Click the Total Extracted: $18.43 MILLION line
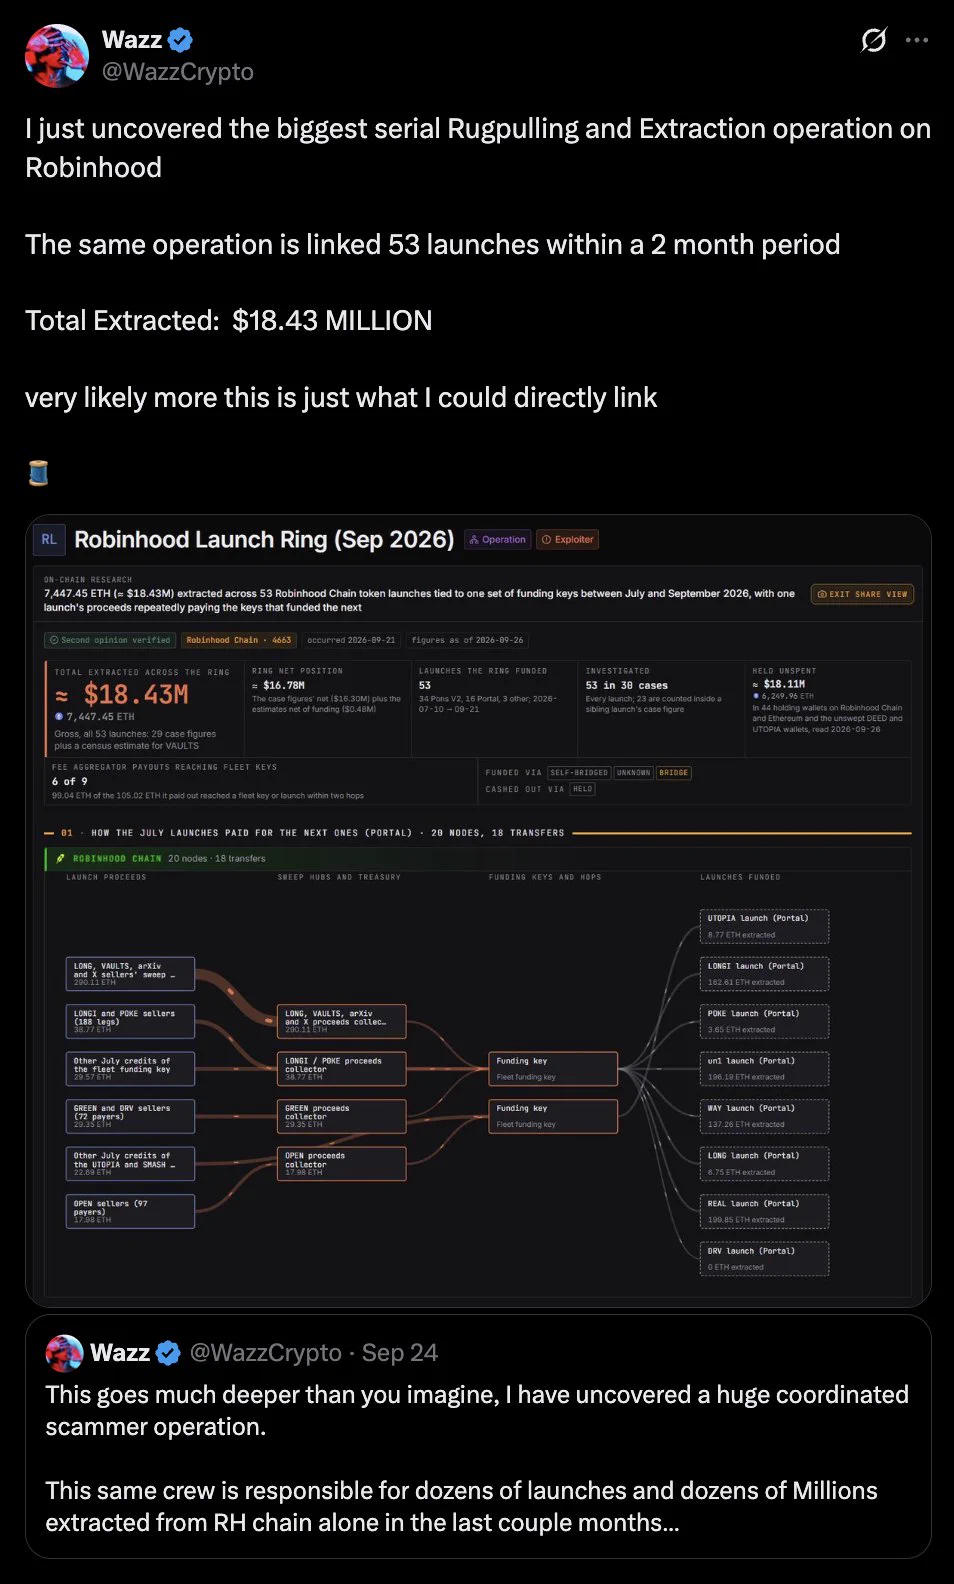The width and height of the screenshot is (954, 1584). (229, 321)
